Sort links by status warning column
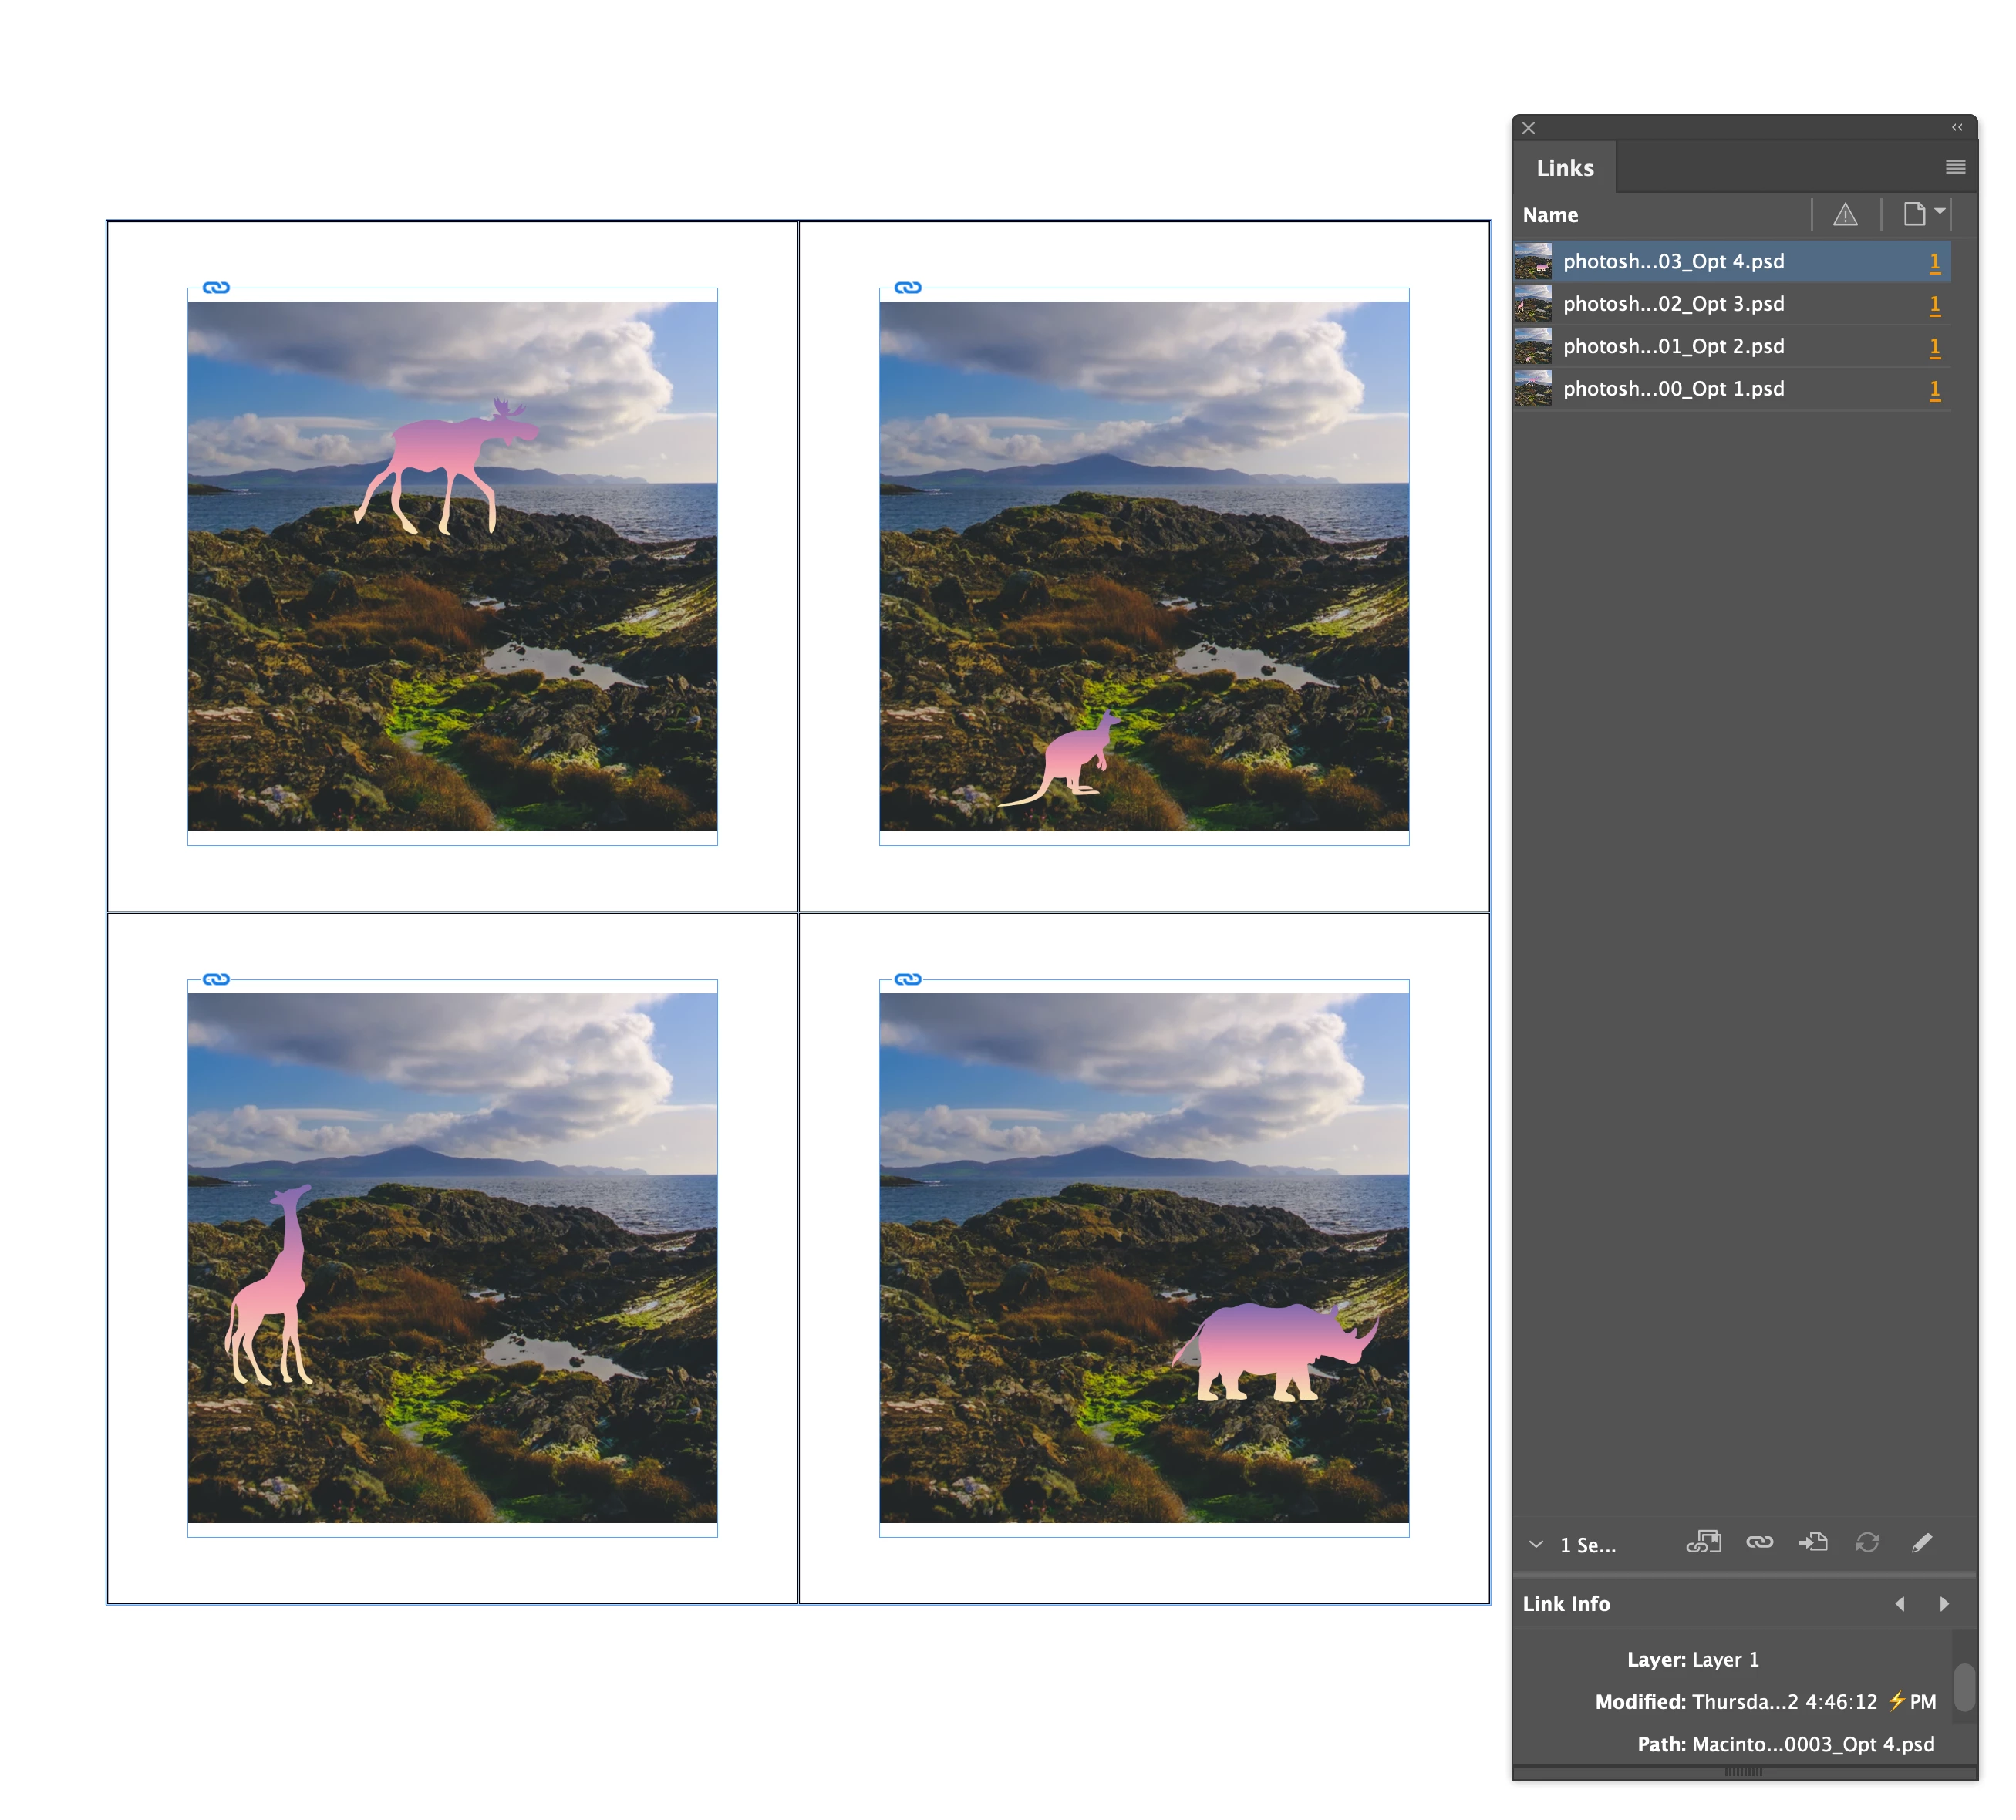This screenshot has width=2016, height=1820. point(1845,215)
